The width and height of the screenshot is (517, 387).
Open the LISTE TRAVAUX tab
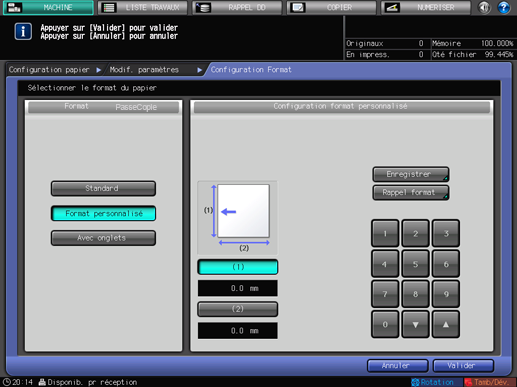(x=143, y=7)
